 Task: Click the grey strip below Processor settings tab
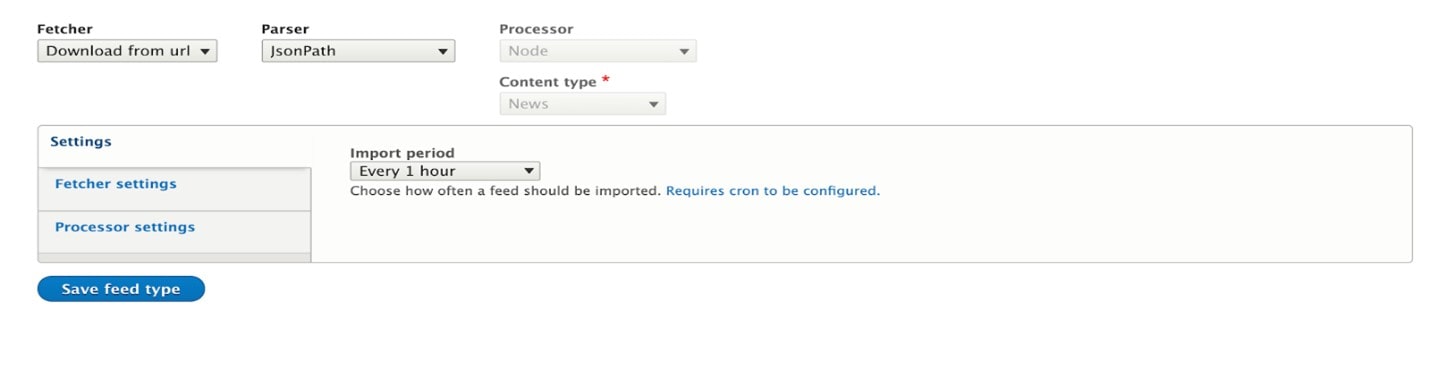point(174,258)
